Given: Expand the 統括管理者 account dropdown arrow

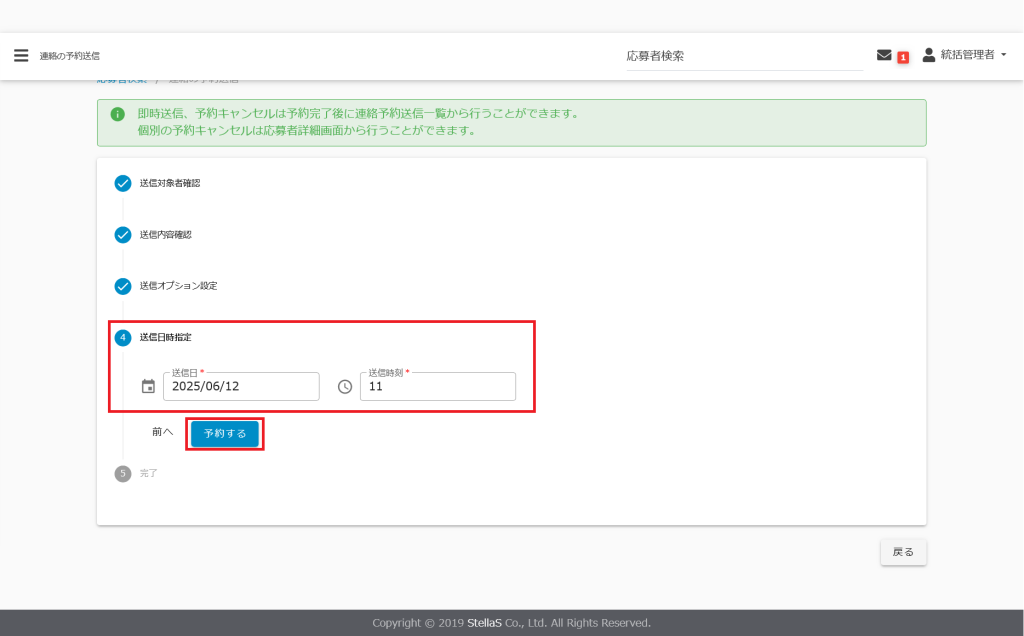Looking at the screenshot, I should click(x=1003, y=55).
